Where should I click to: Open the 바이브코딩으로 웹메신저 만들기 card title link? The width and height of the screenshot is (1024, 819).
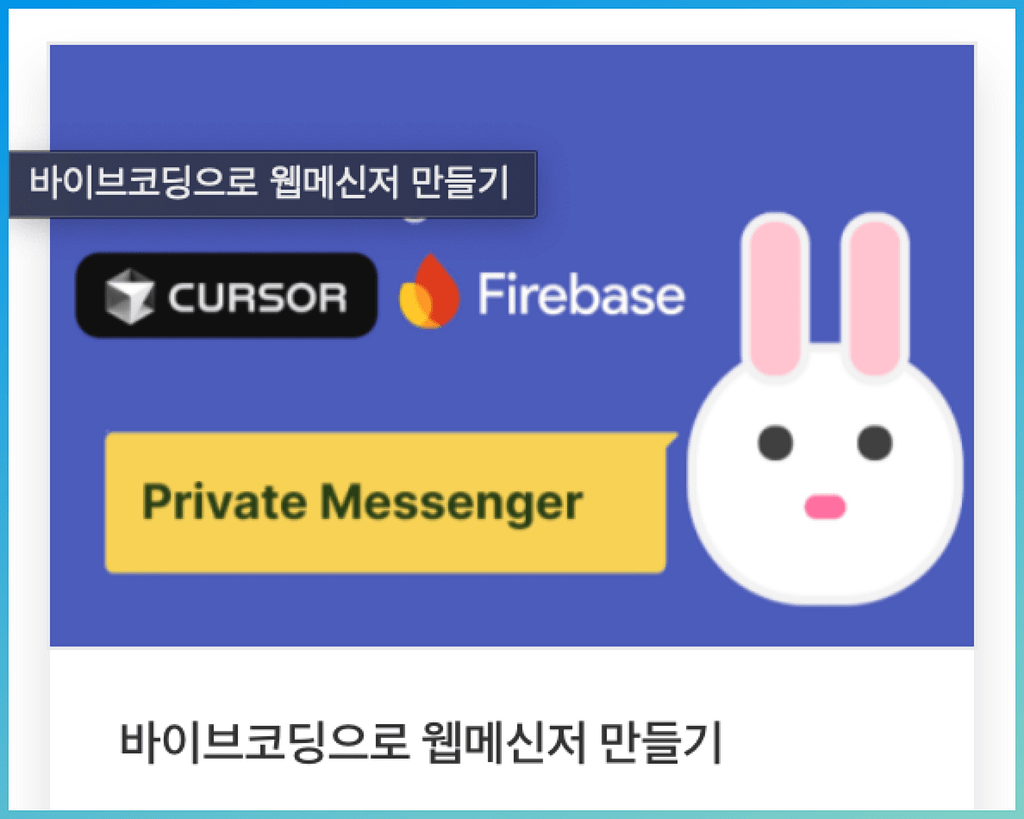(x=421, y=743)
